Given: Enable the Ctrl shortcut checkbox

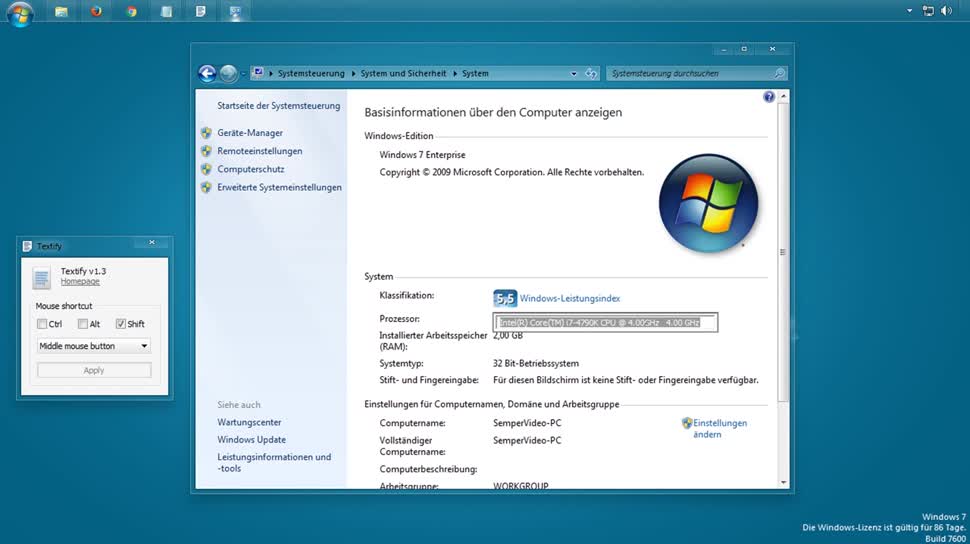Looking at the screenshot, I should (42, 324).
